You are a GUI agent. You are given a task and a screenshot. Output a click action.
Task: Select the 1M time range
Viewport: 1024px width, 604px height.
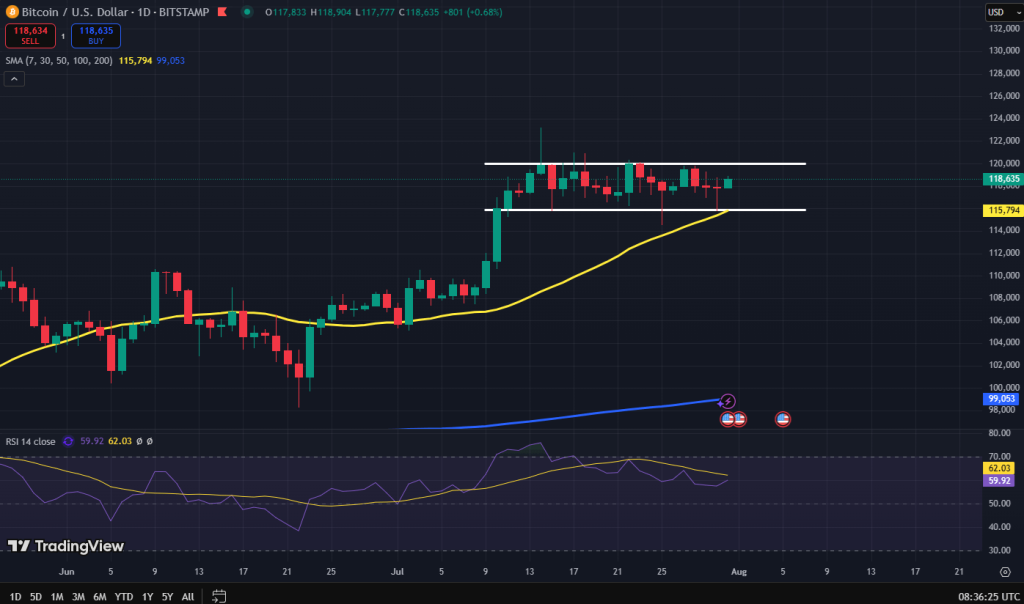click(x=57, y=597)
